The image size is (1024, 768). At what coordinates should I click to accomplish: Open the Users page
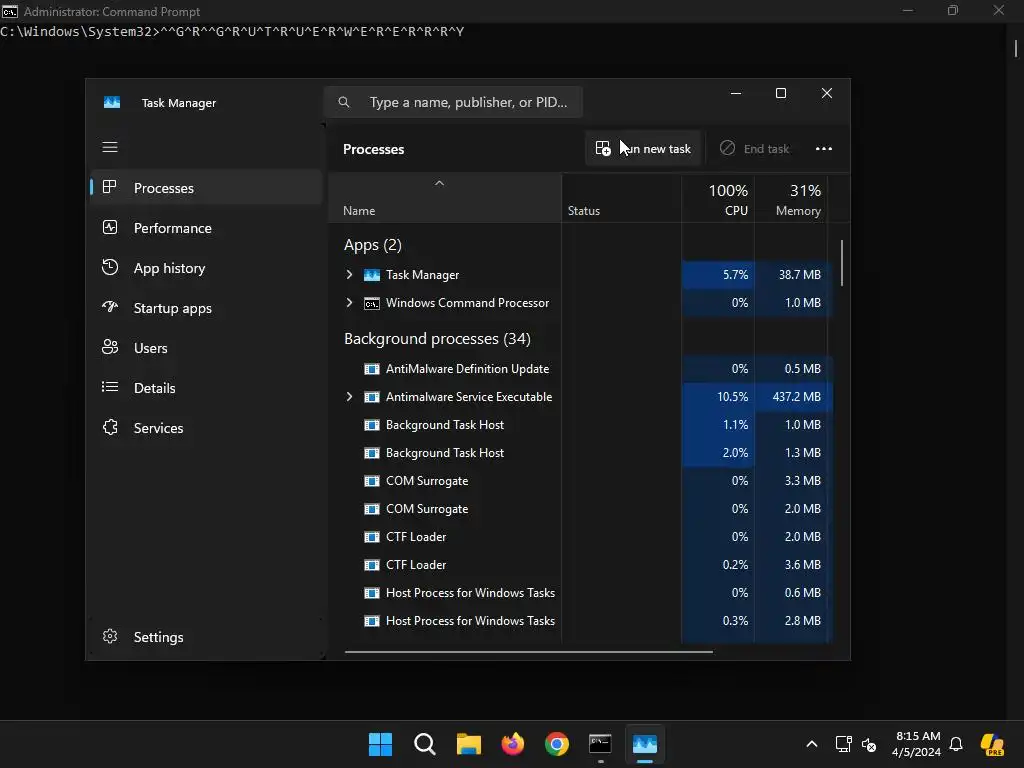(206, 348)
